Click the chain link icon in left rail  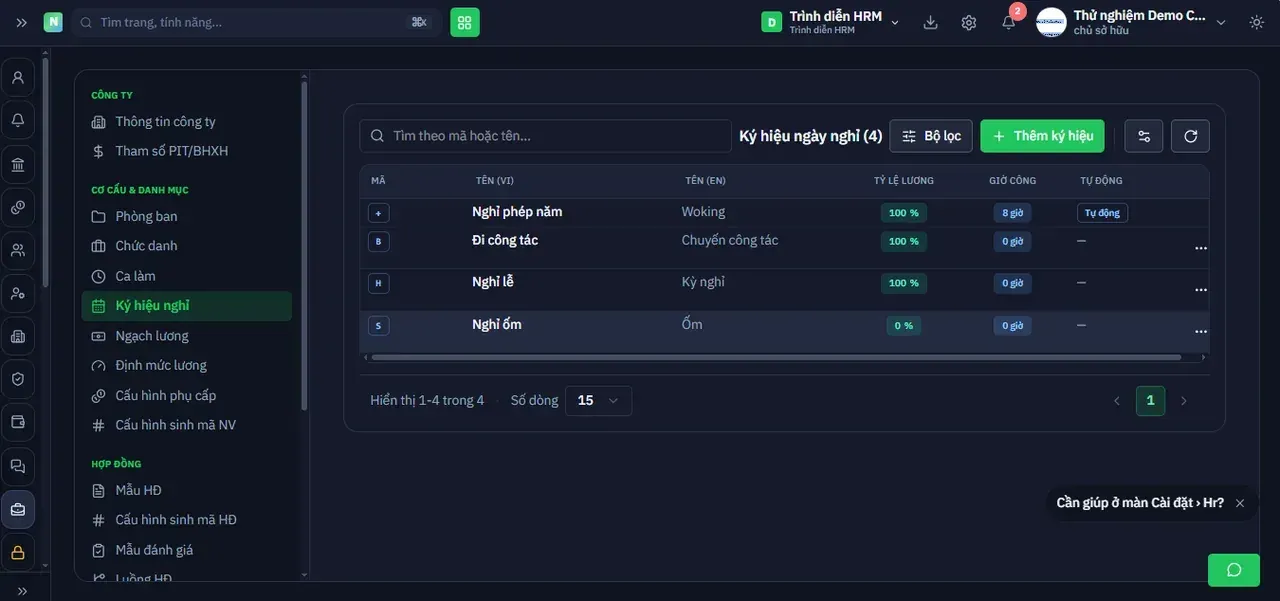click(18, 207)
